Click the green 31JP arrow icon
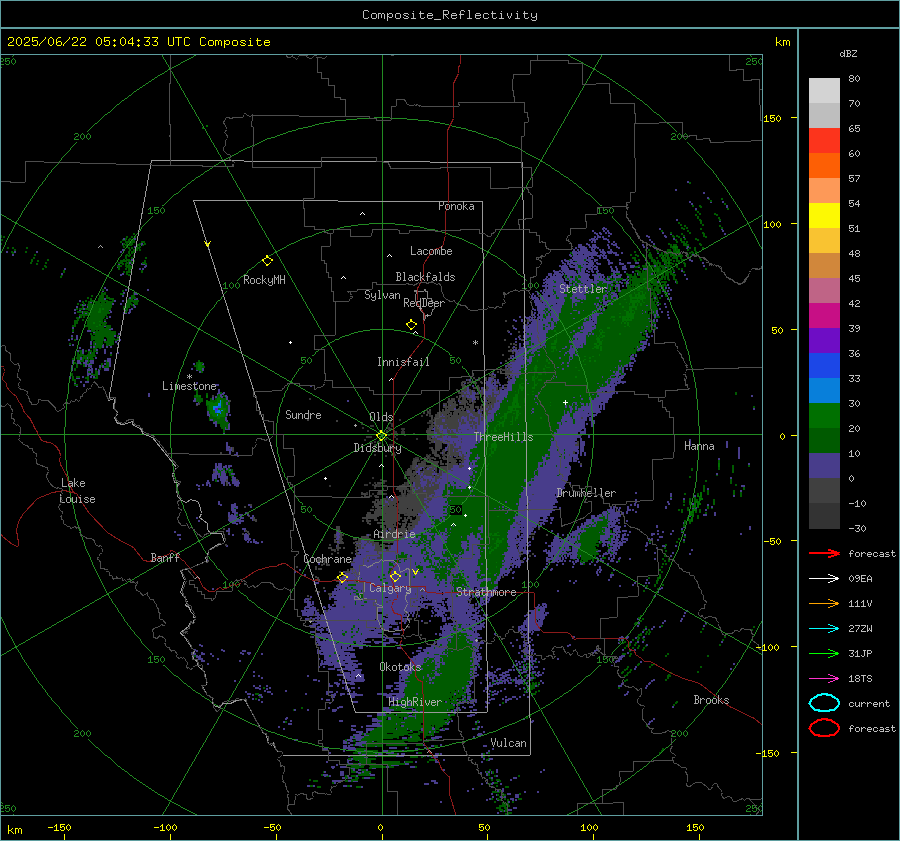Screen dimensions: 900x841 click(x=824, y=653)
